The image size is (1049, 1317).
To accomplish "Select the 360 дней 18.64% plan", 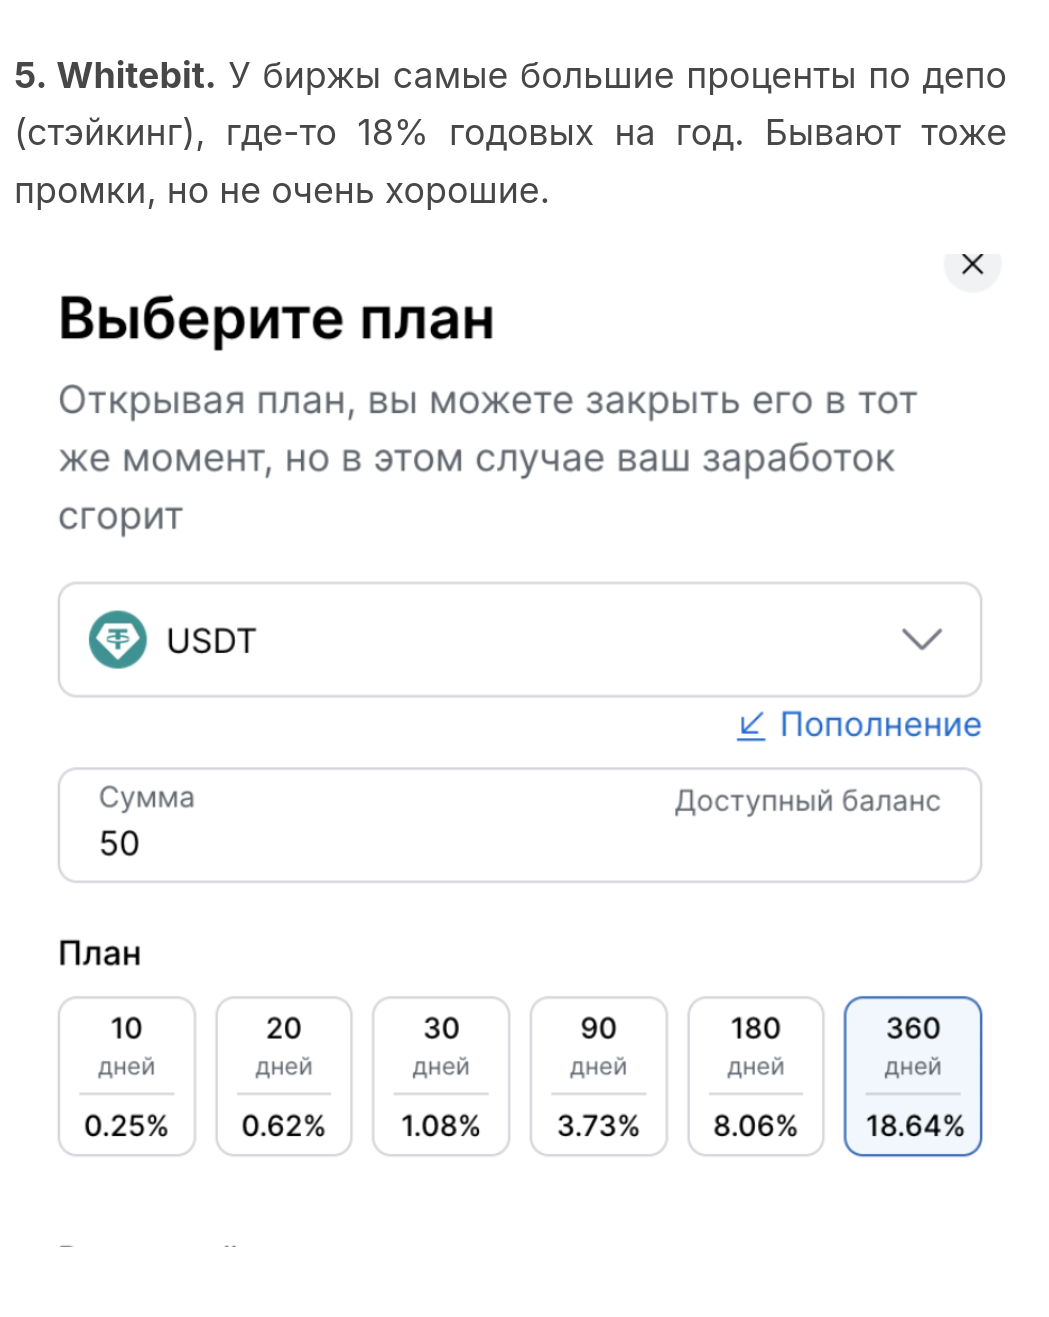I will (x=913, y=1076).
